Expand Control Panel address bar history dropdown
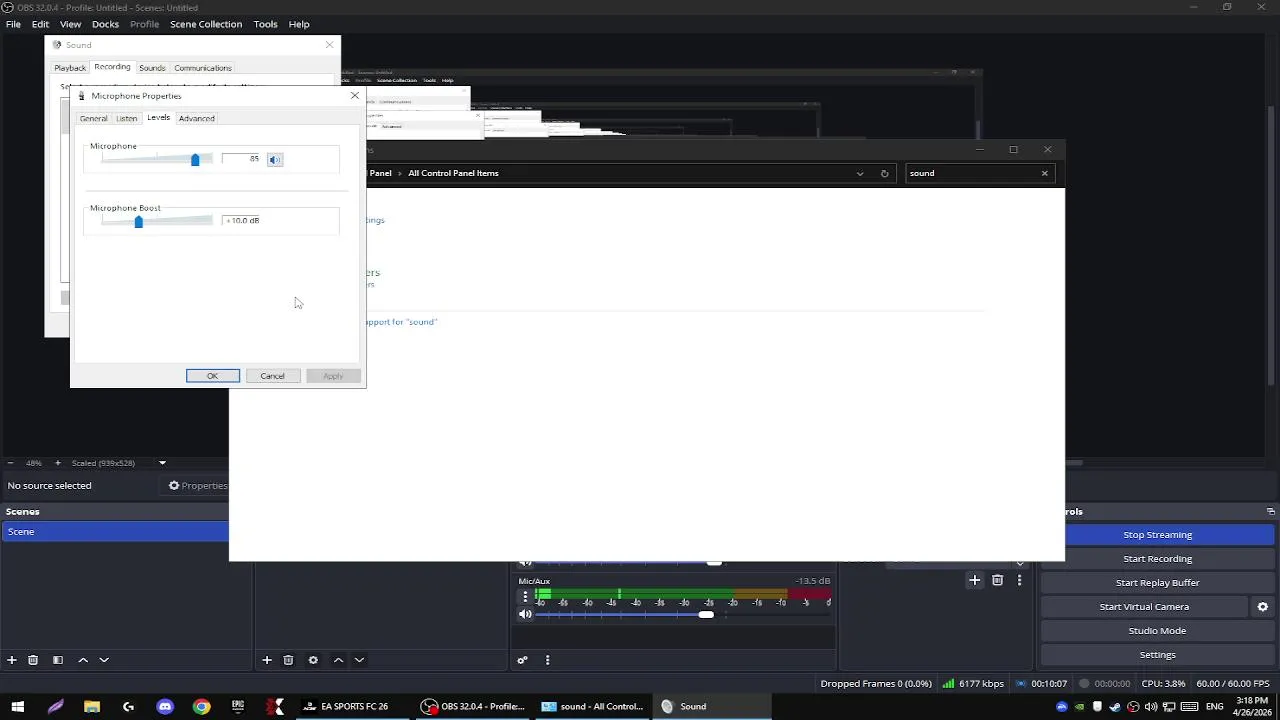 click(859, 173)
